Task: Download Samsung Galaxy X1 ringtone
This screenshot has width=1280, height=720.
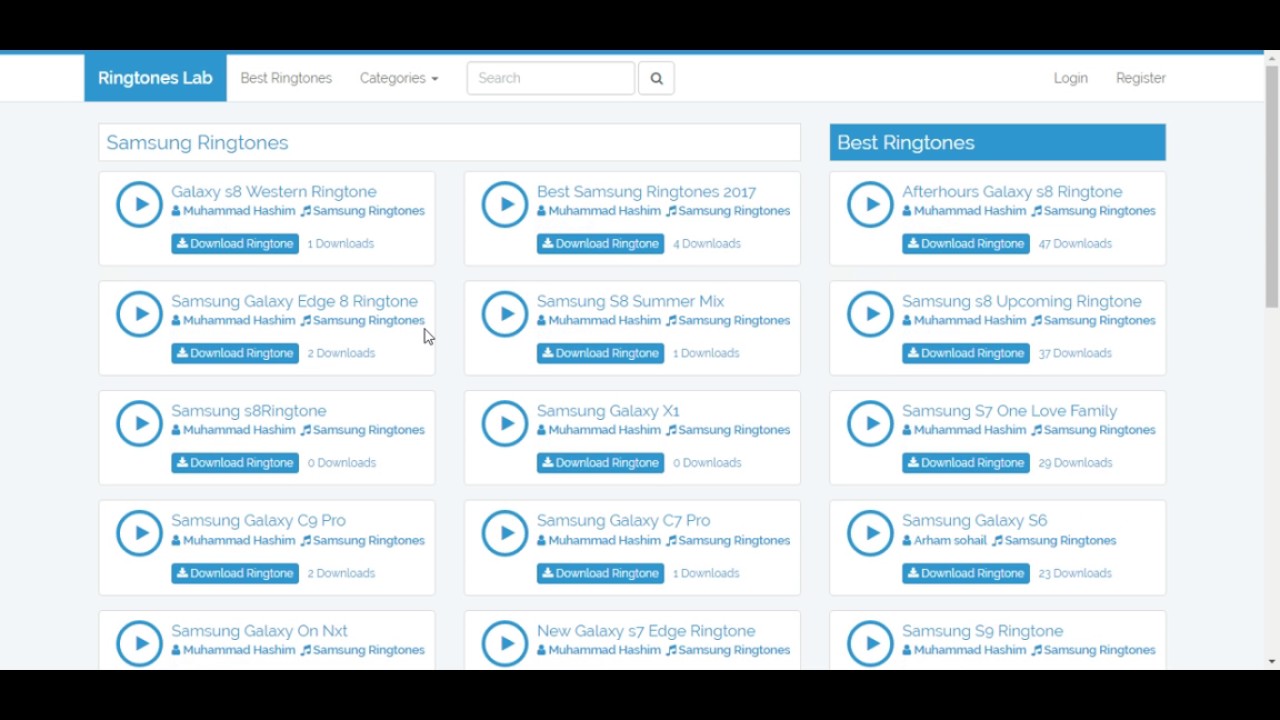Action: pyautogui.click(x=600, y=463)
